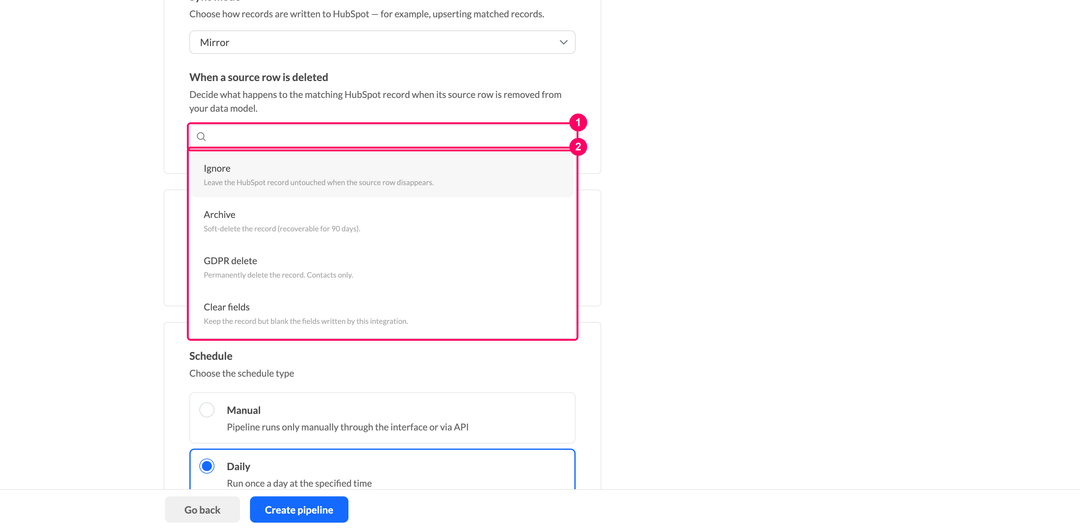1080x529 pixels.
Task: Click "Run once a day at the specified time" text
Action: [x=299, y=484]
